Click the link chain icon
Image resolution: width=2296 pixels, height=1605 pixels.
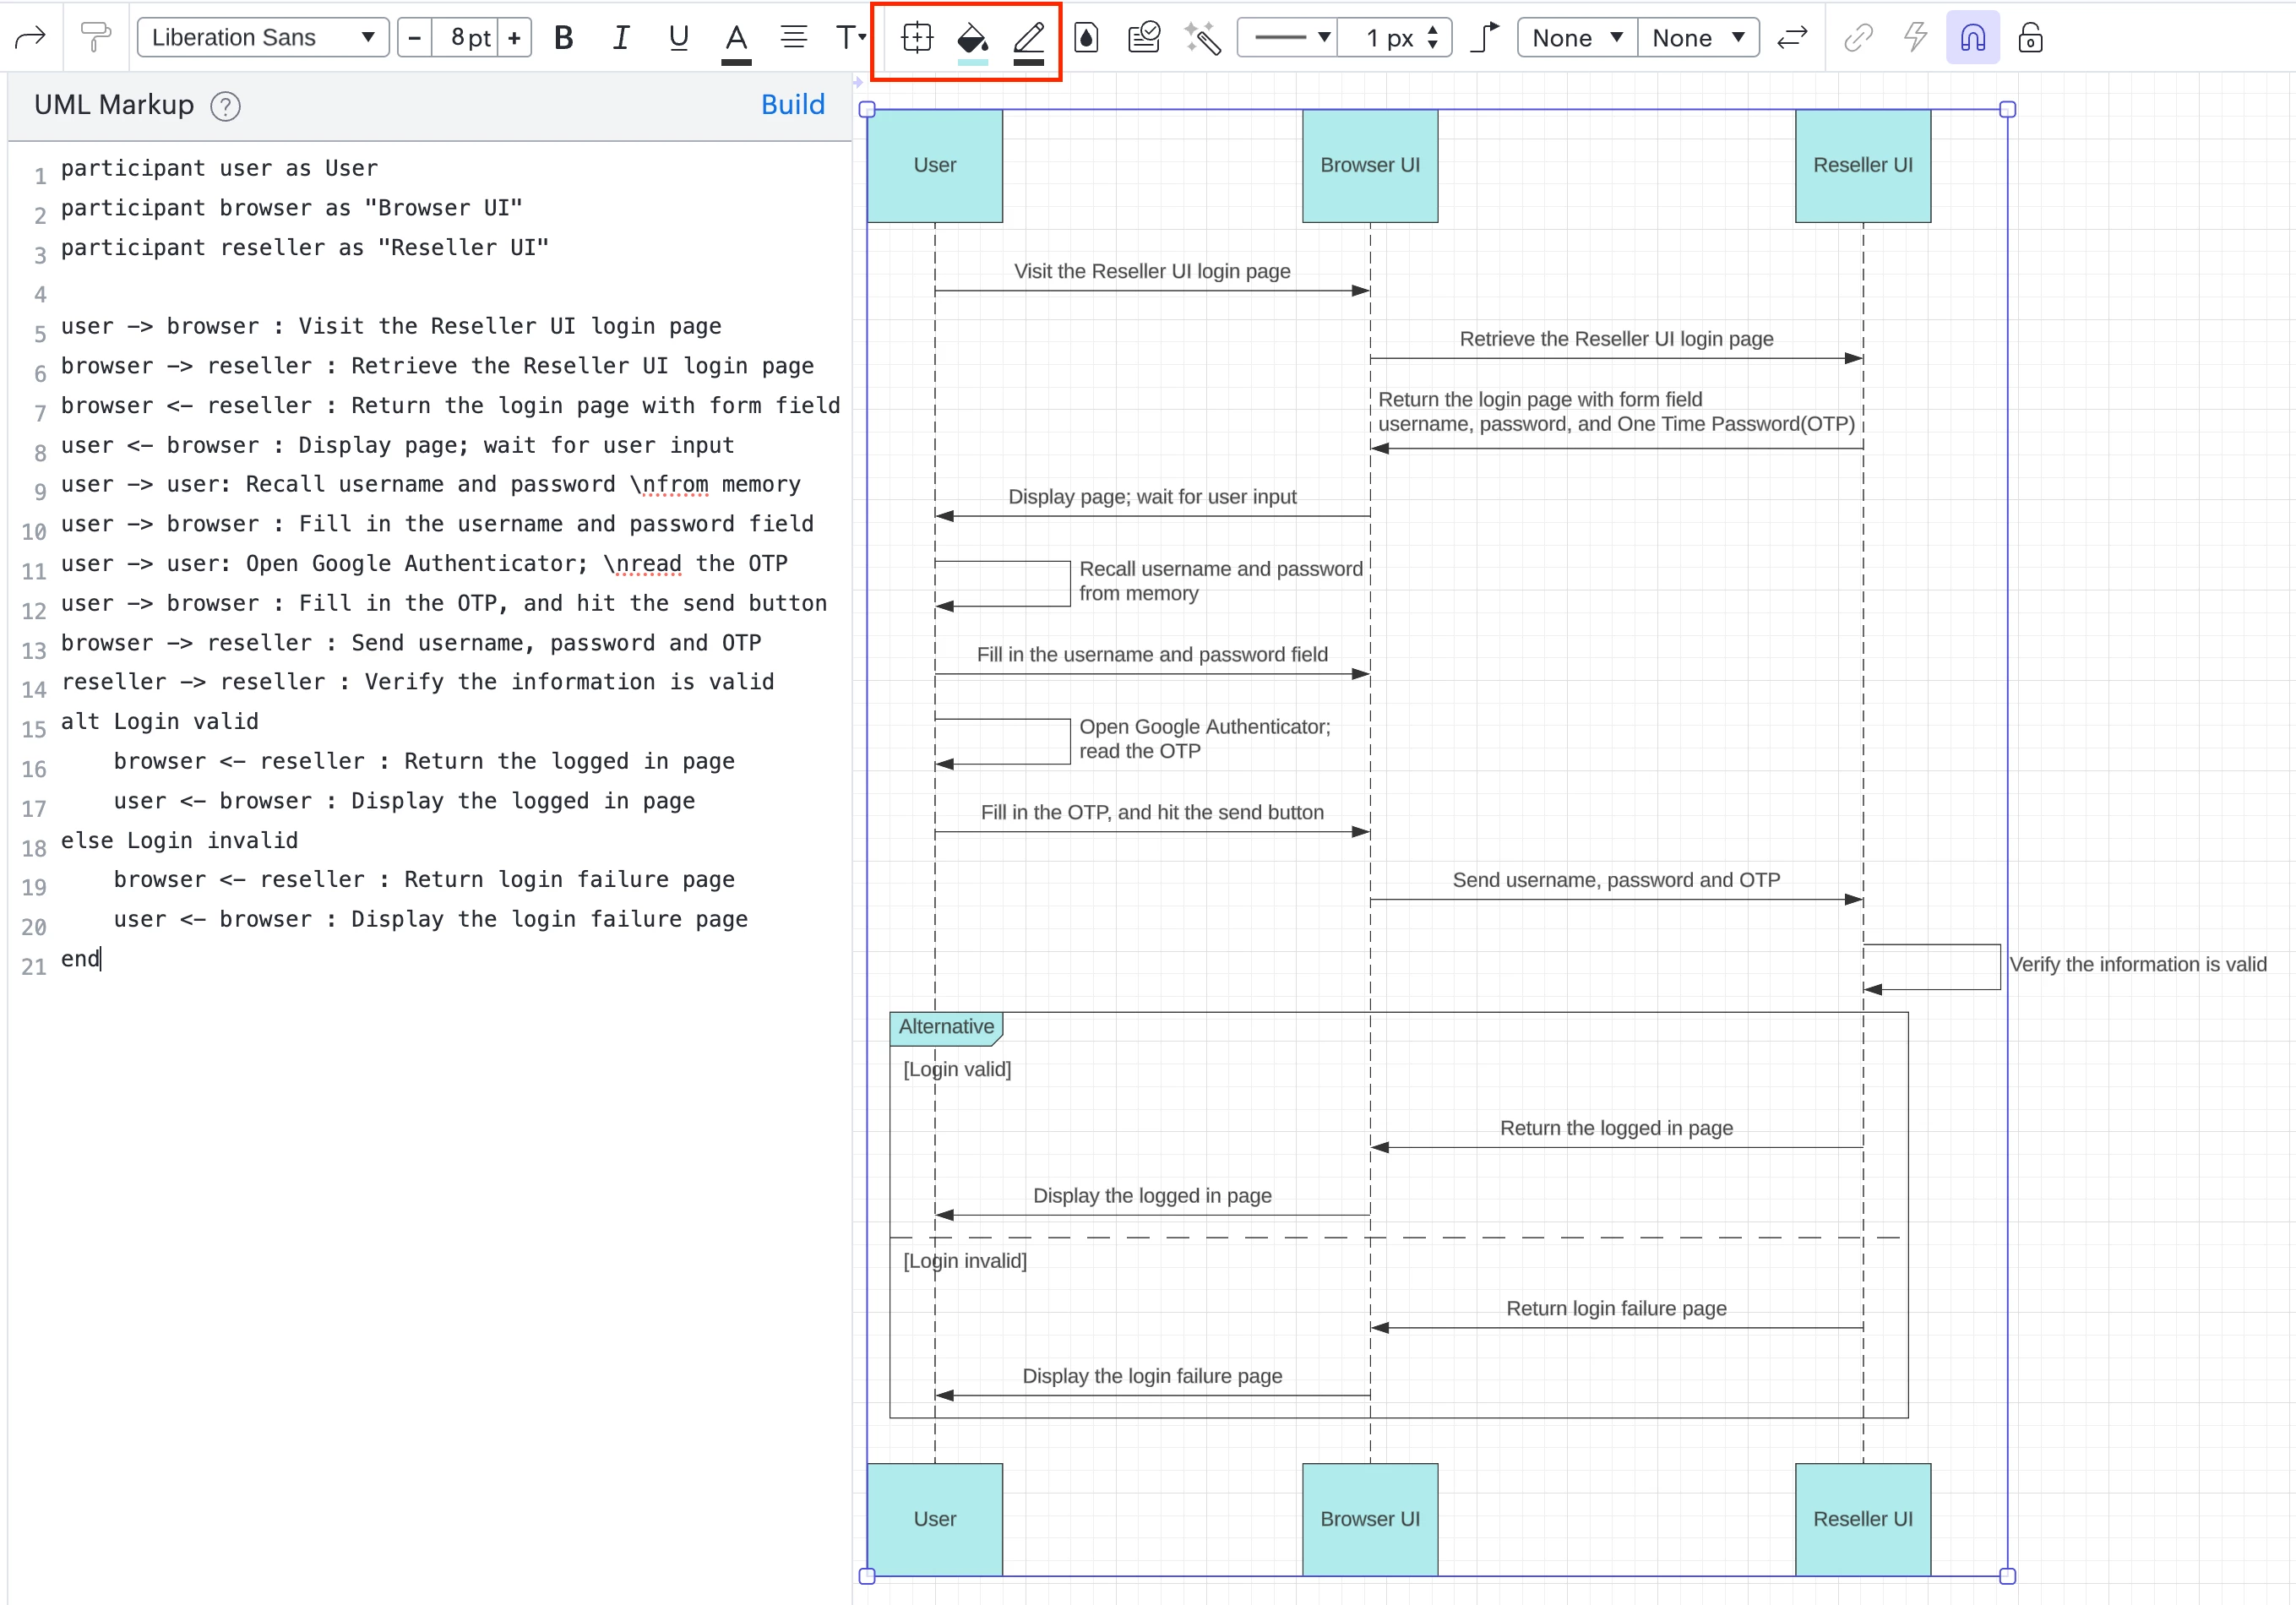click(x=1858, y=38)
